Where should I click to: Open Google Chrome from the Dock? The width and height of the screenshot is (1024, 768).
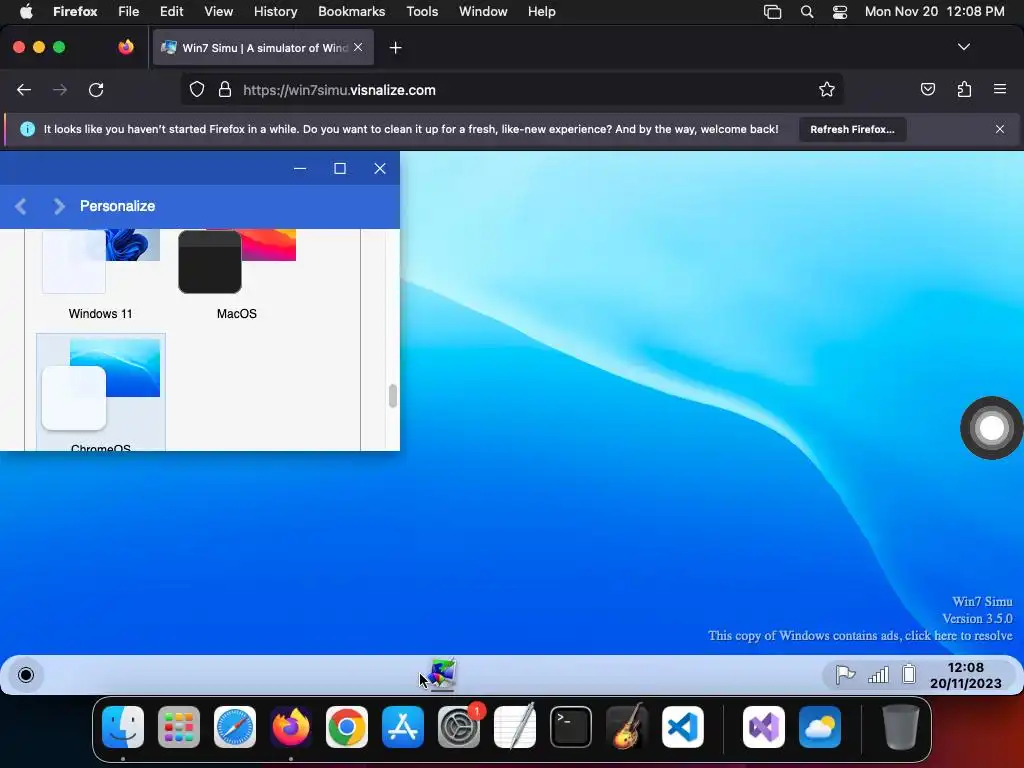tap(347, 727)
